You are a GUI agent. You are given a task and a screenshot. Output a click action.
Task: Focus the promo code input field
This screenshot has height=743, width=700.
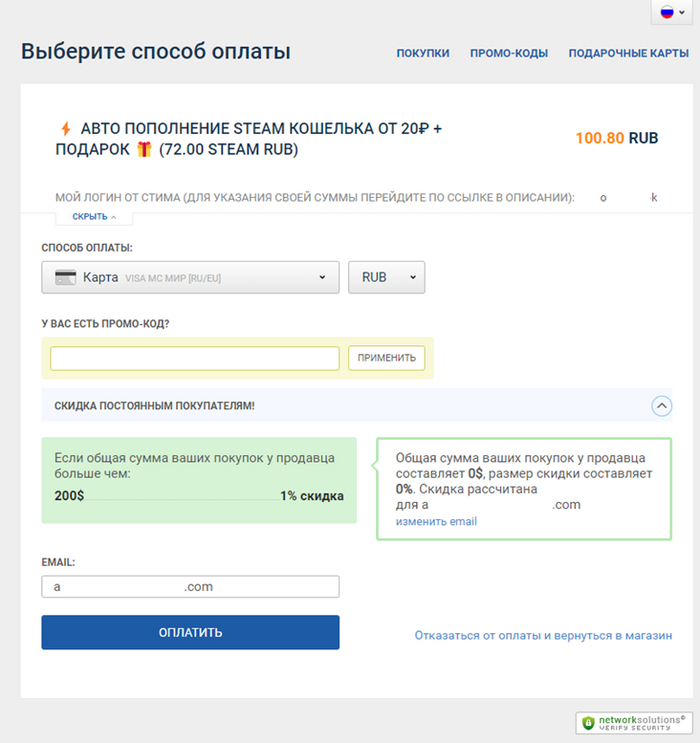pos(195,358)
